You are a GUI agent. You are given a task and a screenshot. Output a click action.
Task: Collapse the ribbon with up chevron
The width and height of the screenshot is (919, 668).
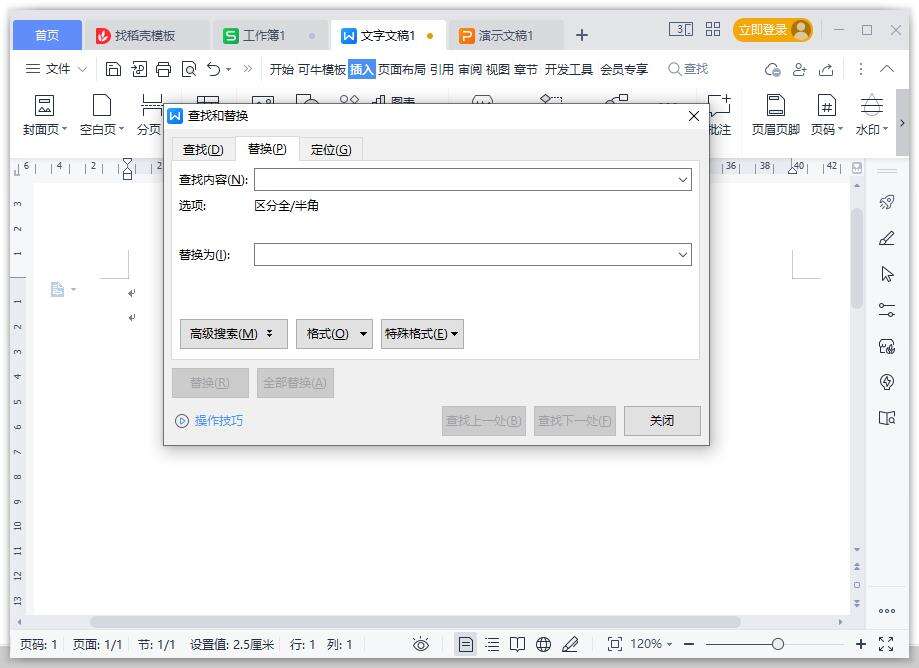887,69
